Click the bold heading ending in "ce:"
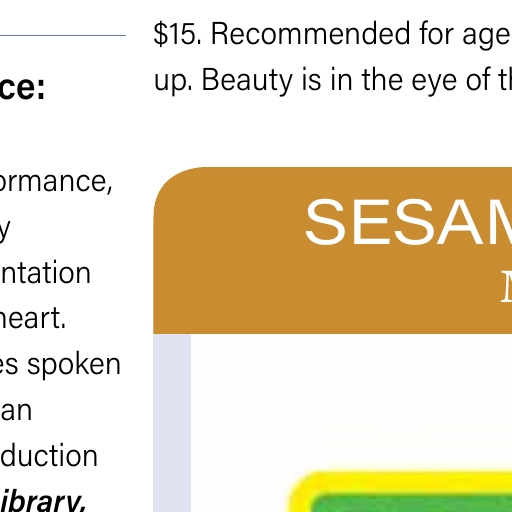 click(x=22, y=87)
